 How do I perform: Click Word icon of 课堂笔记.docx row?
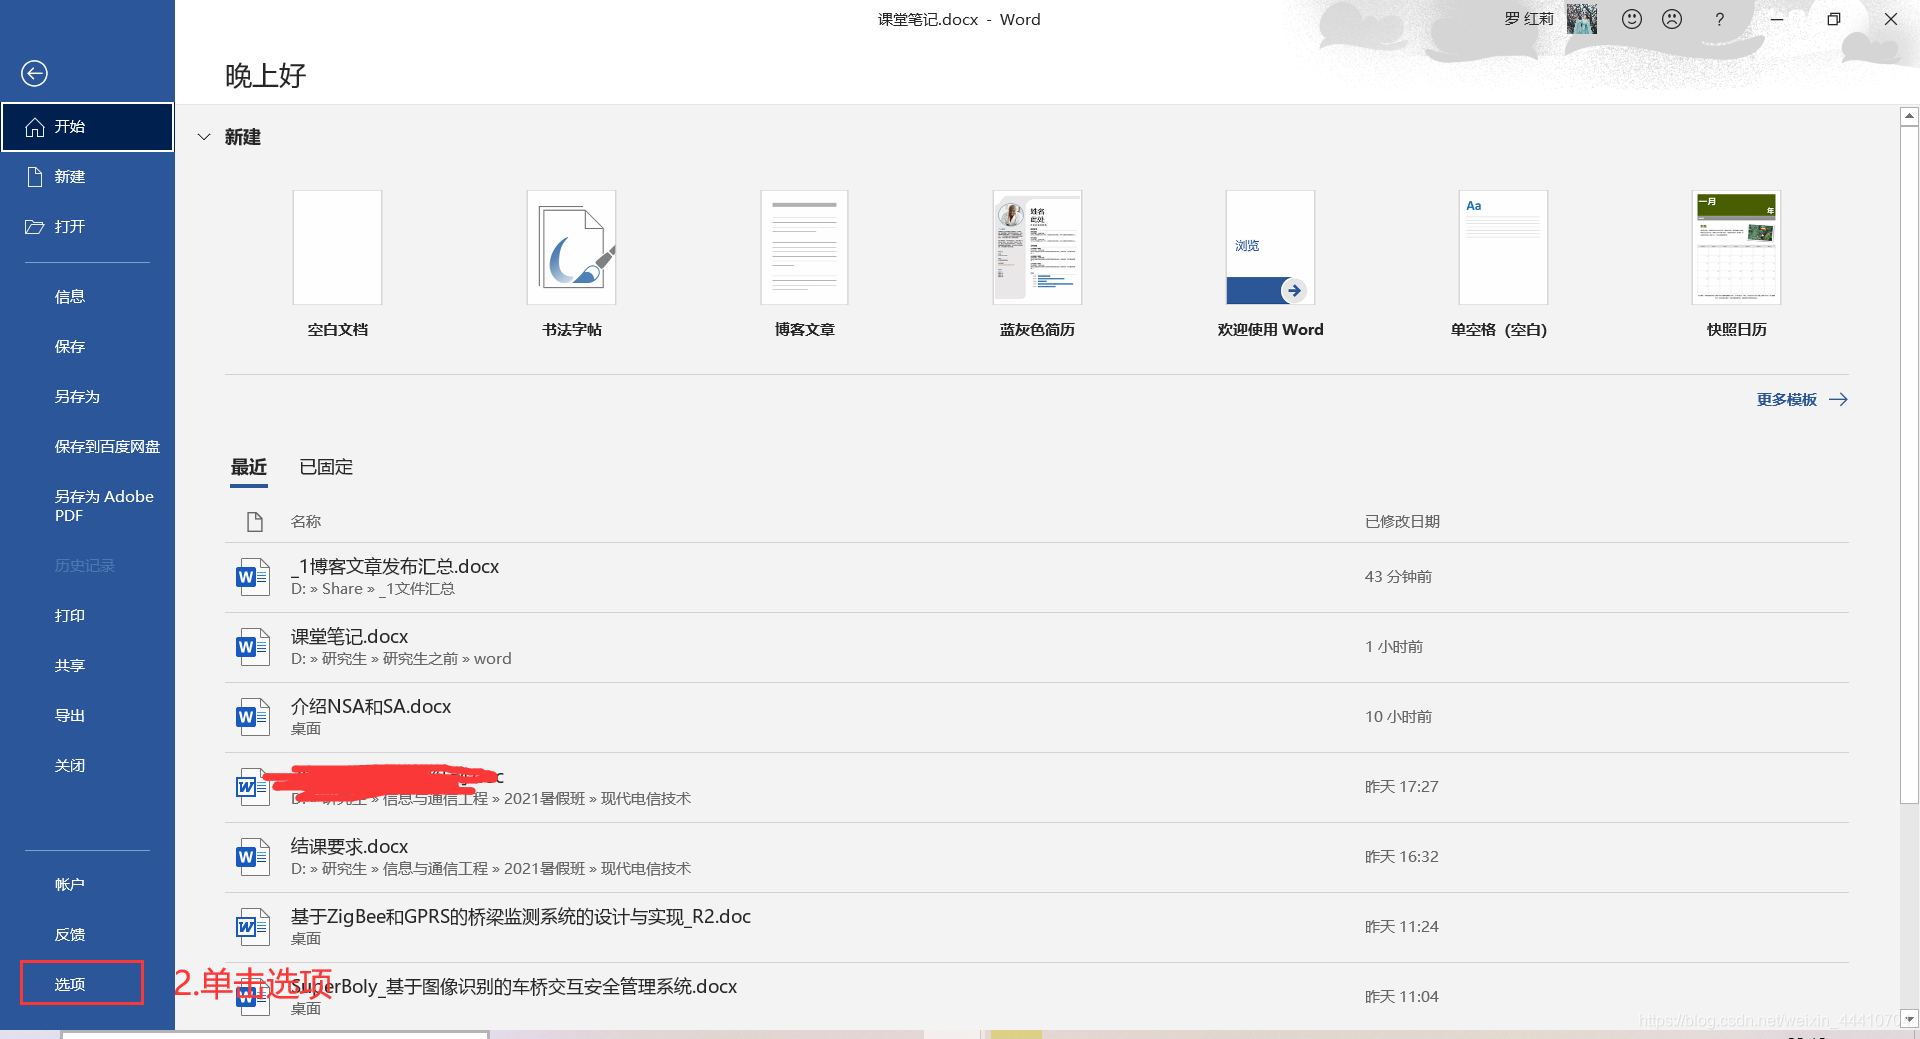(x=253, y=647)
